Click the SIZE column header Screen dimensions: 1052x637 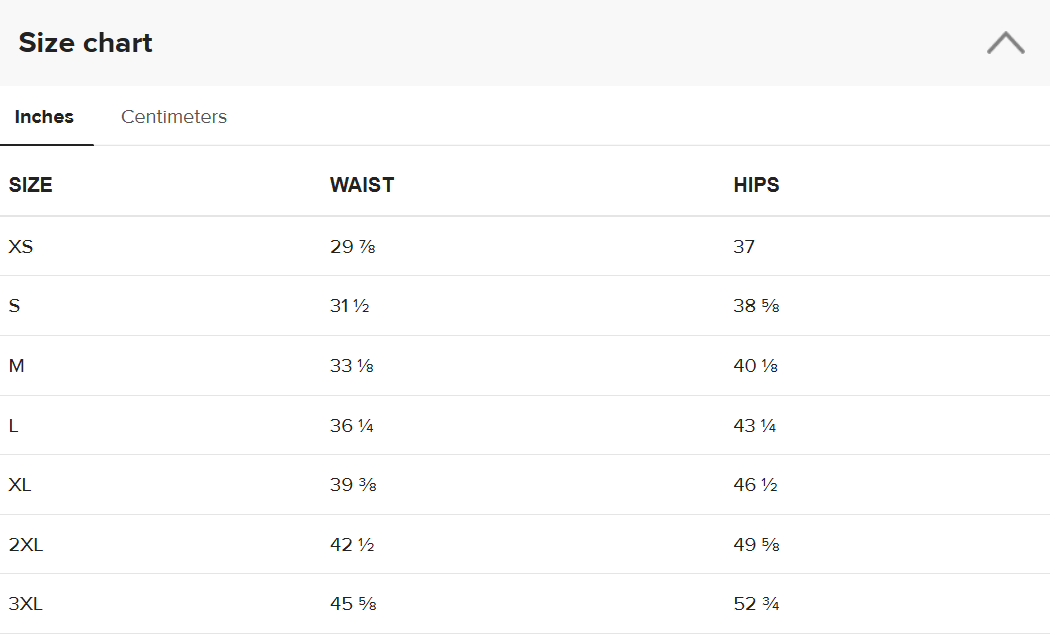(31, 185)
